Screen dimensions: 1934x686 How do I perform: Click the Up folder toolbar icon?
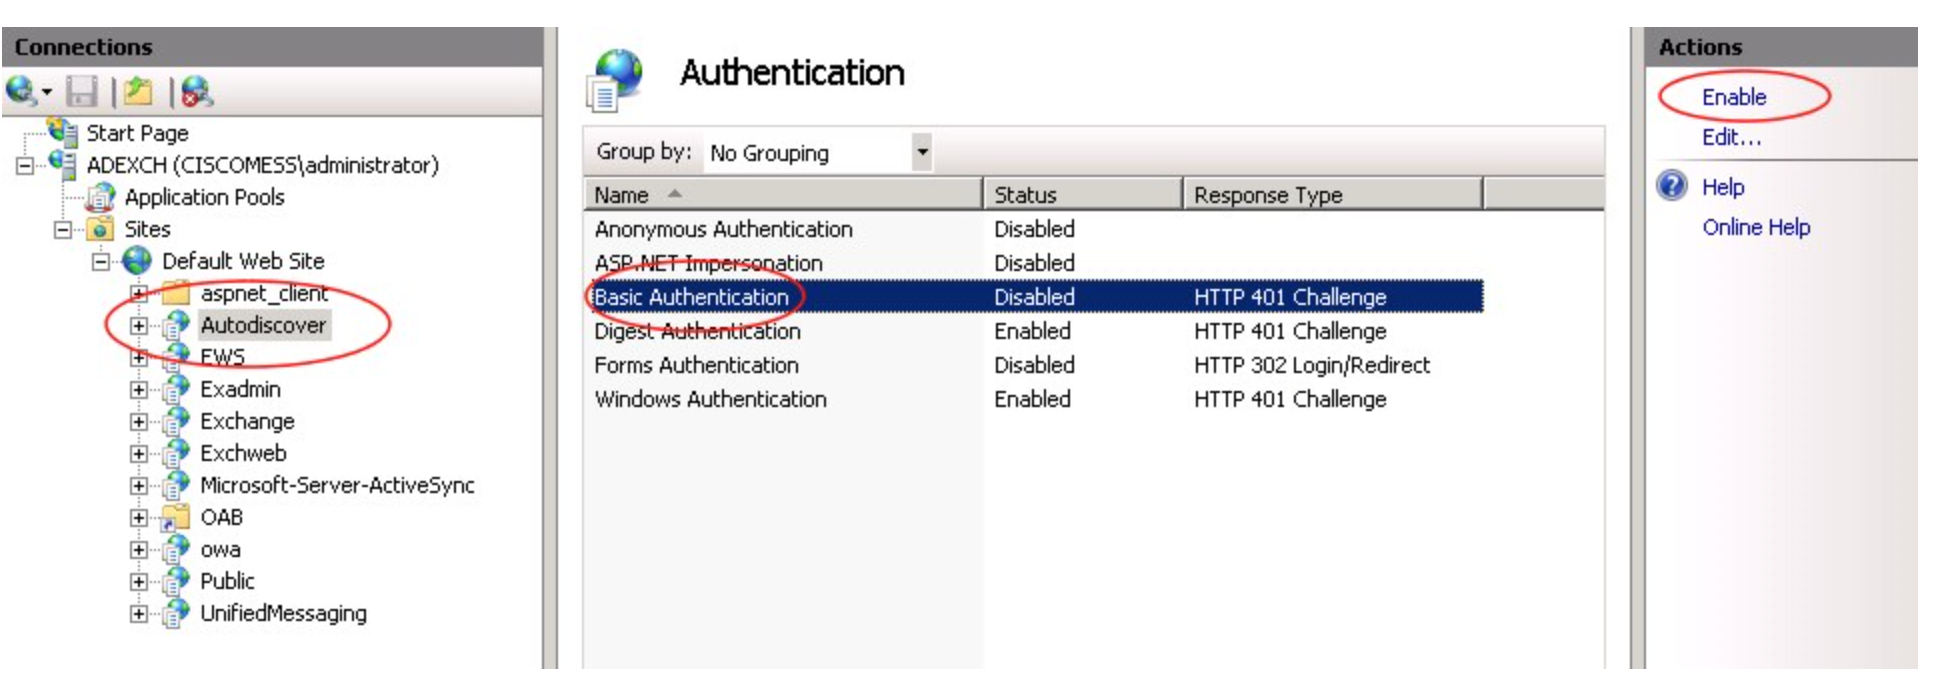138,92
